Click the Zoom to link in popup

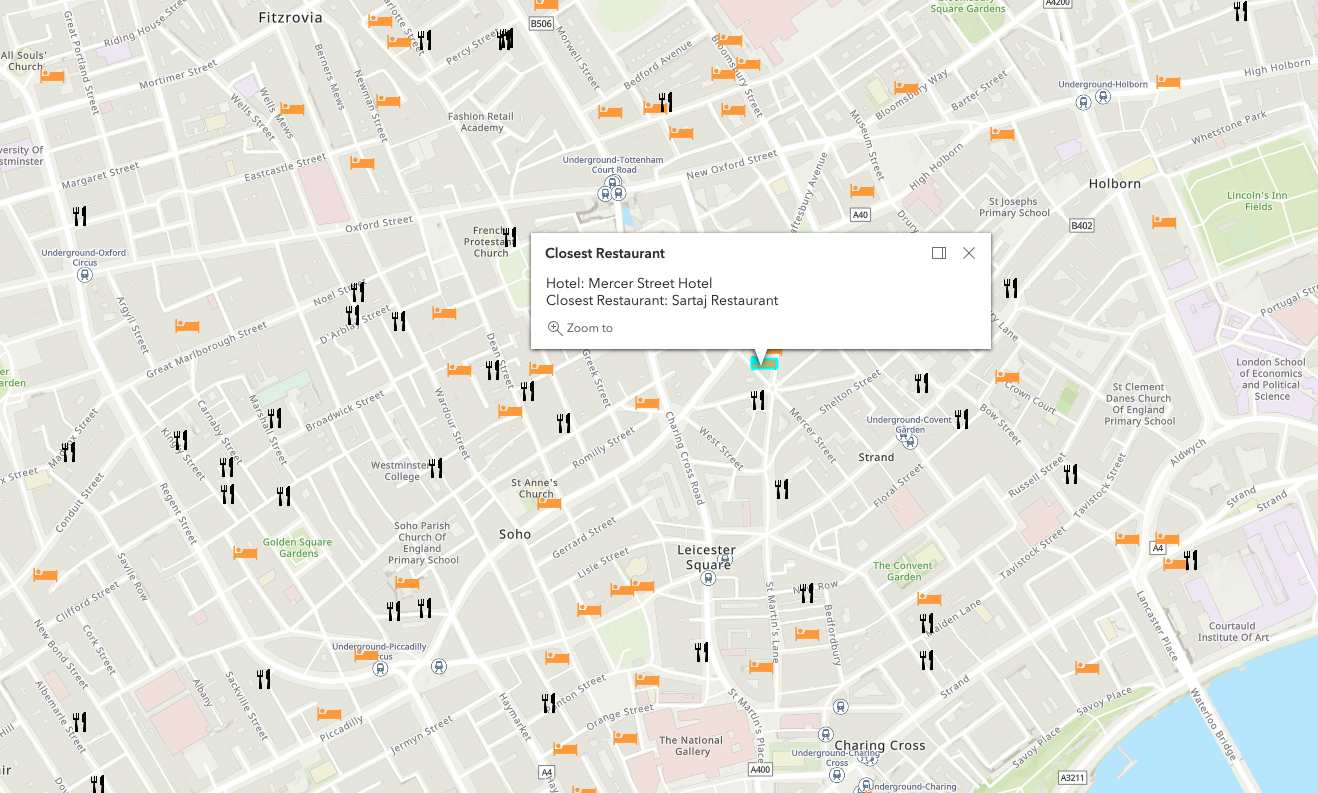coord(580,328)
